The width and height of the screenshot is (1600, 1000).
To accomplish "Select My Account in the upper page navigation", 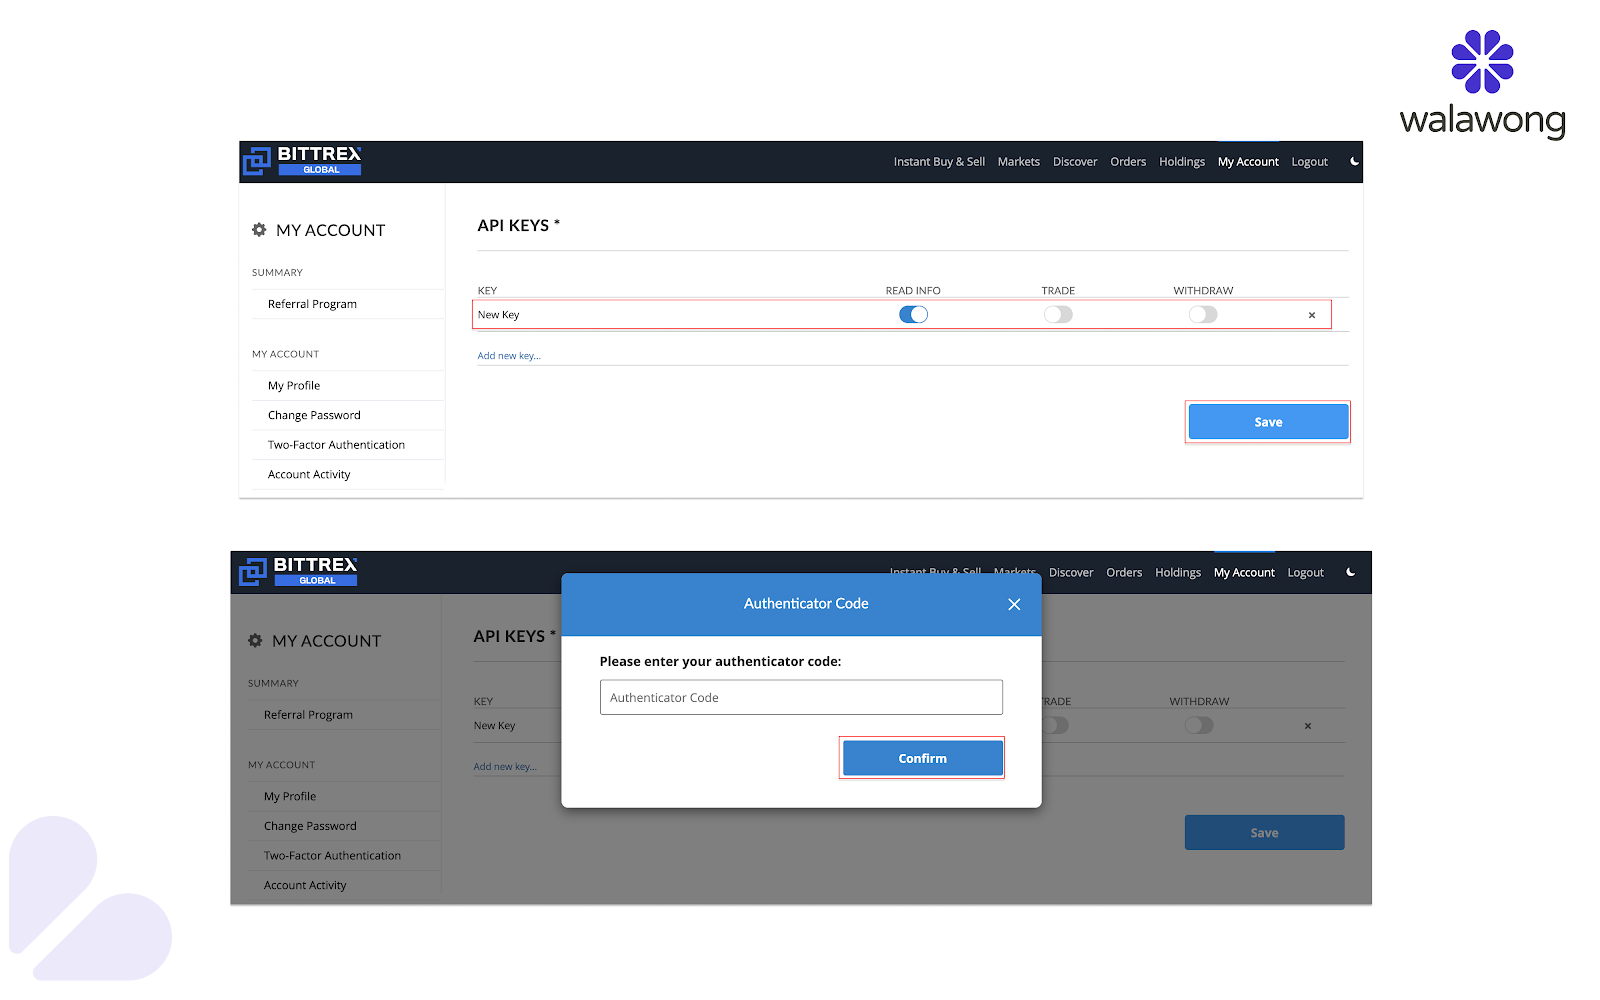I will 1248,162.
